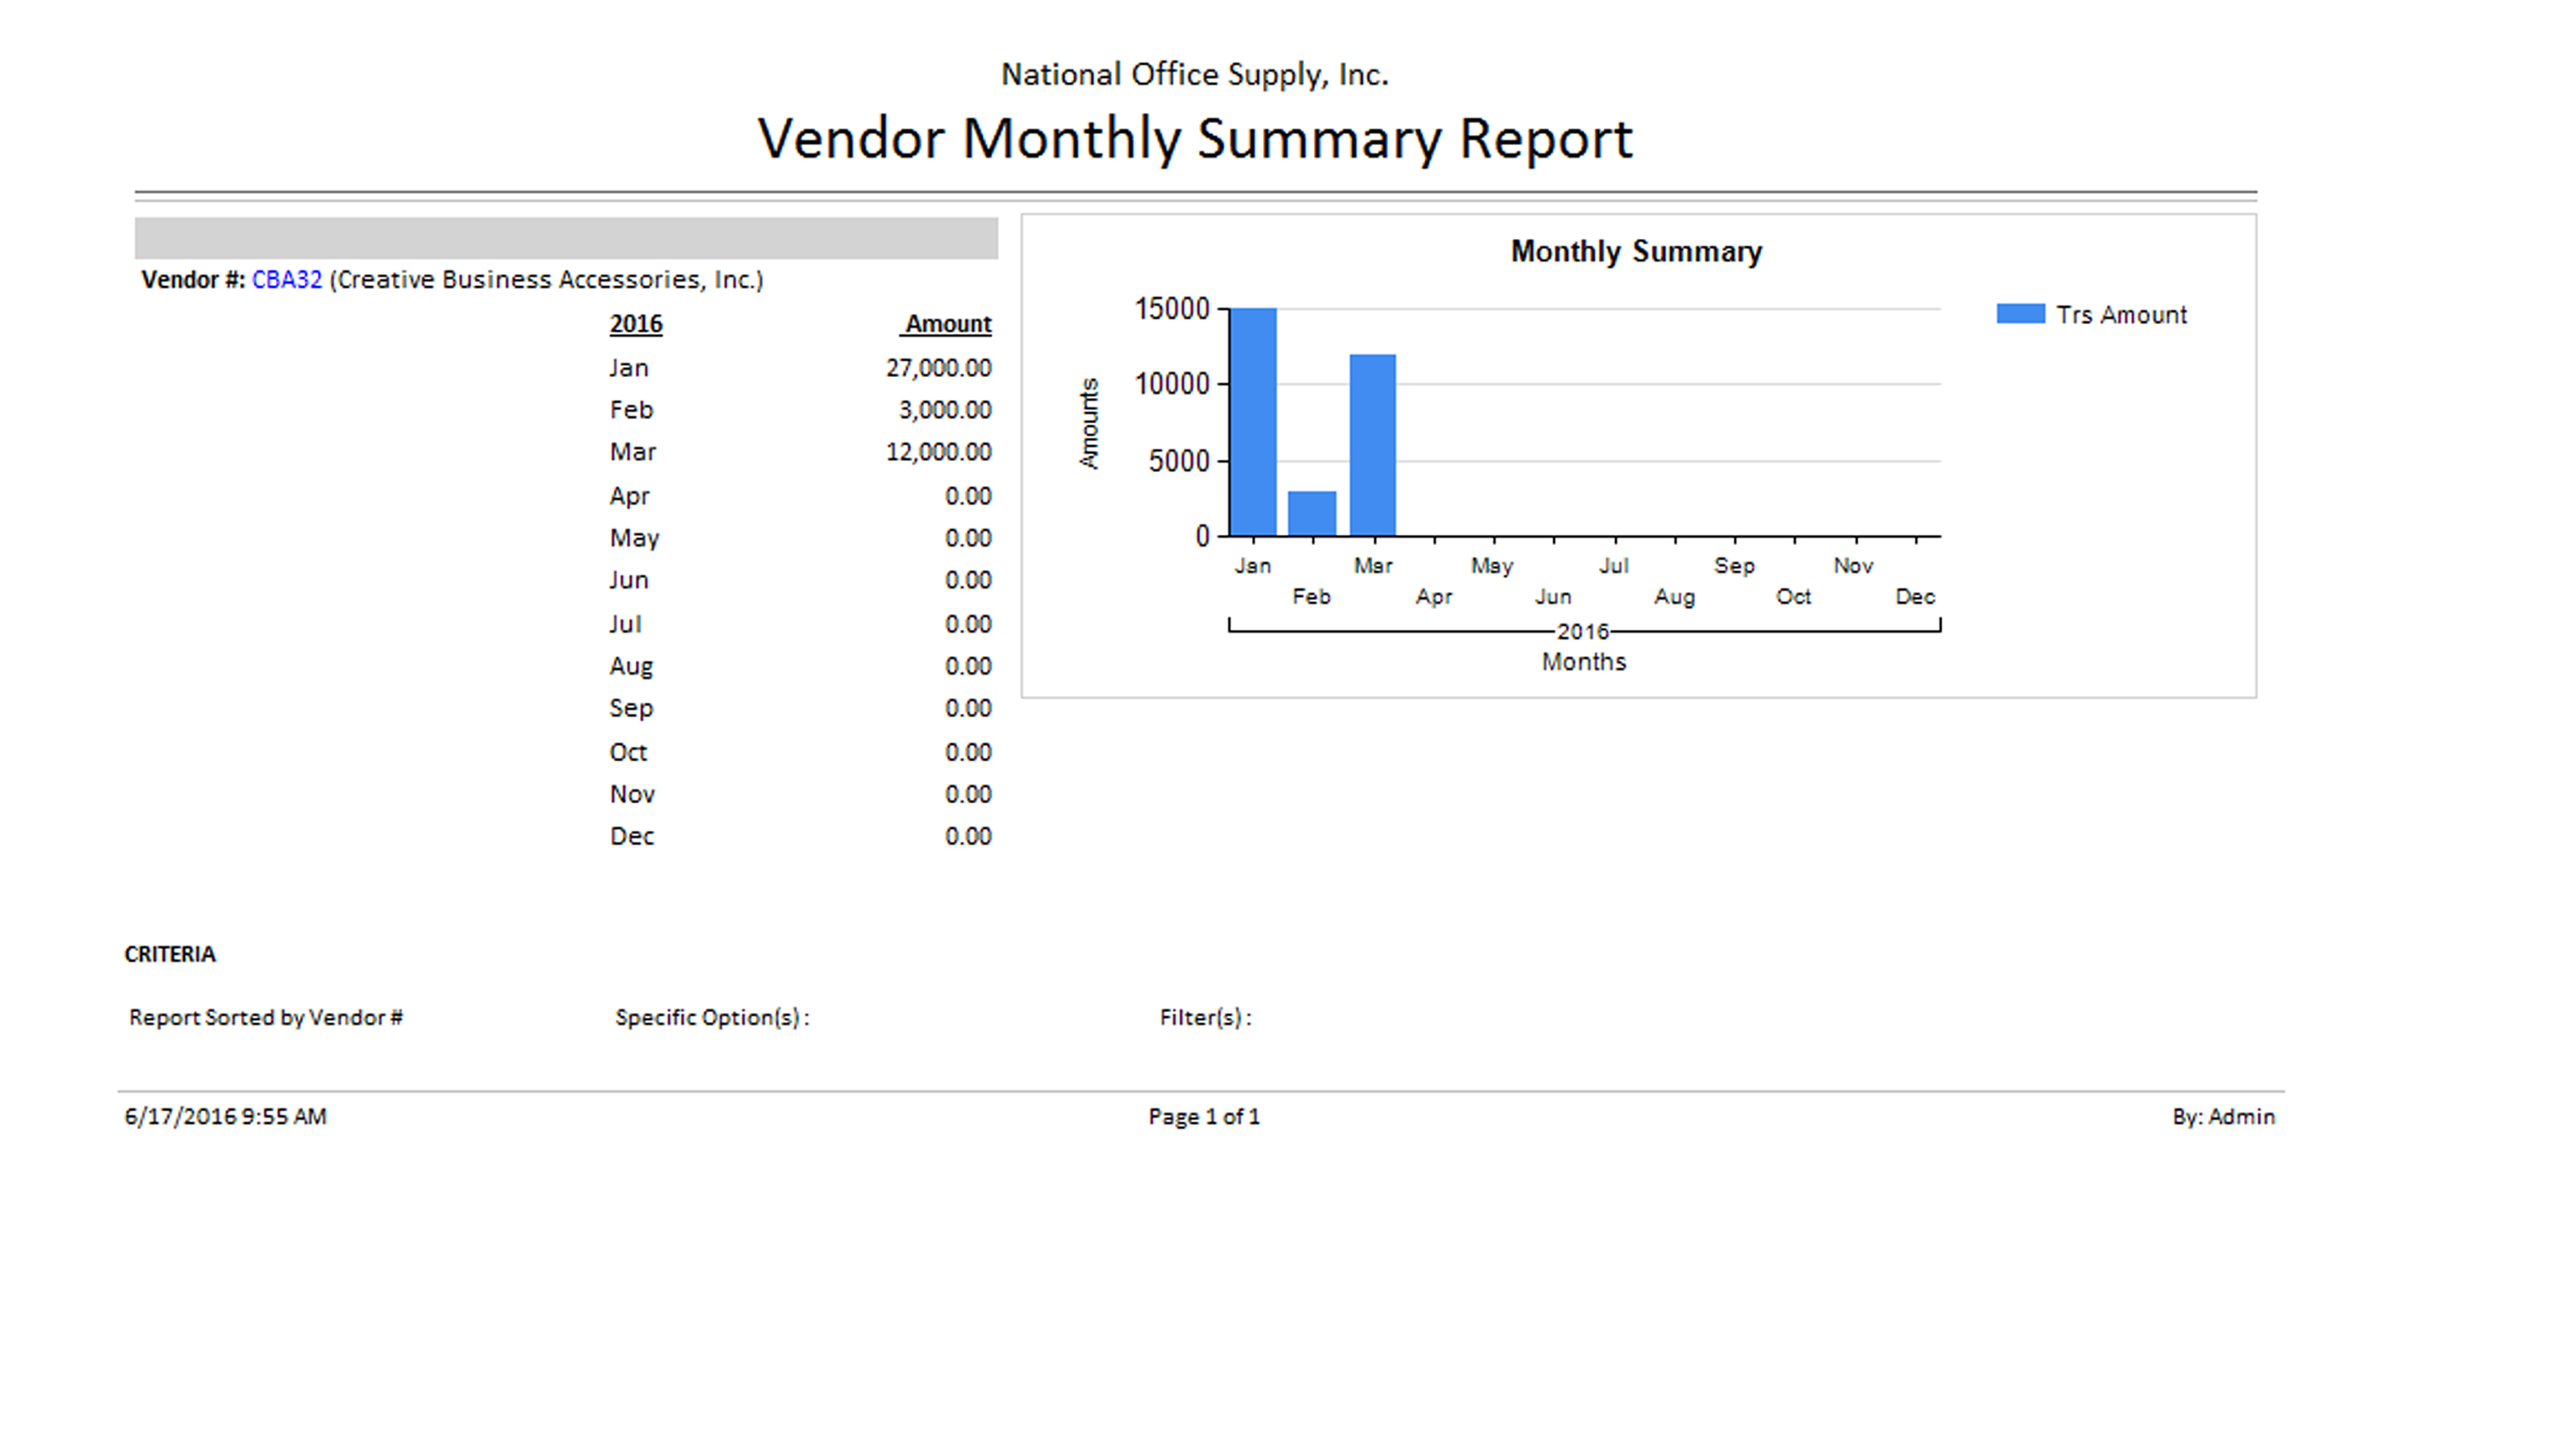Click the Dec month row label
The image size is (2557, 1456).
tap(631, 836)
